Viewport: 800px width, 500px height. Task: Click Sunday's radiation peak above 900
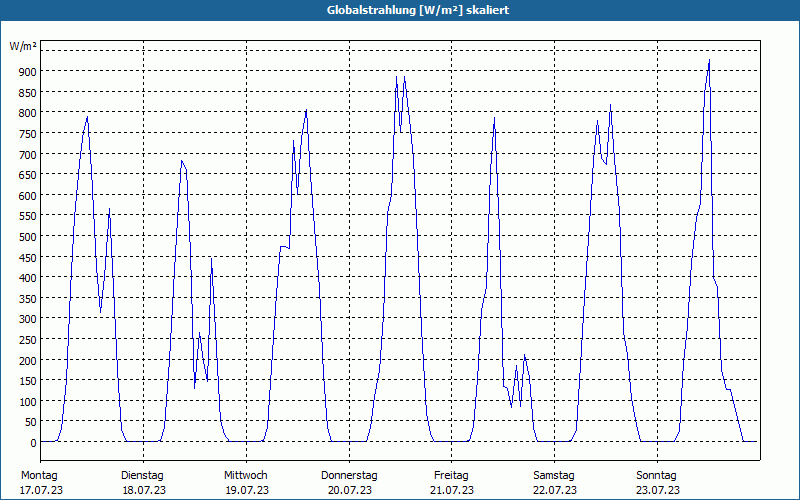click(x=709, y=60)
